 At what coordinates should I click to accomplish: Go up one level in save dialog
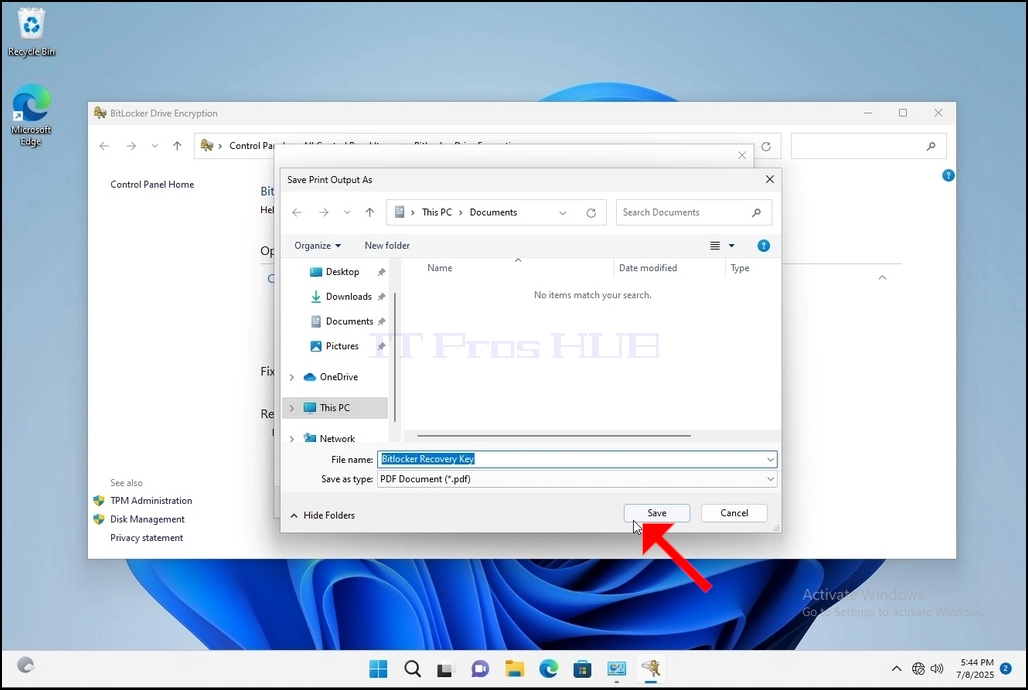click(370, 213)
